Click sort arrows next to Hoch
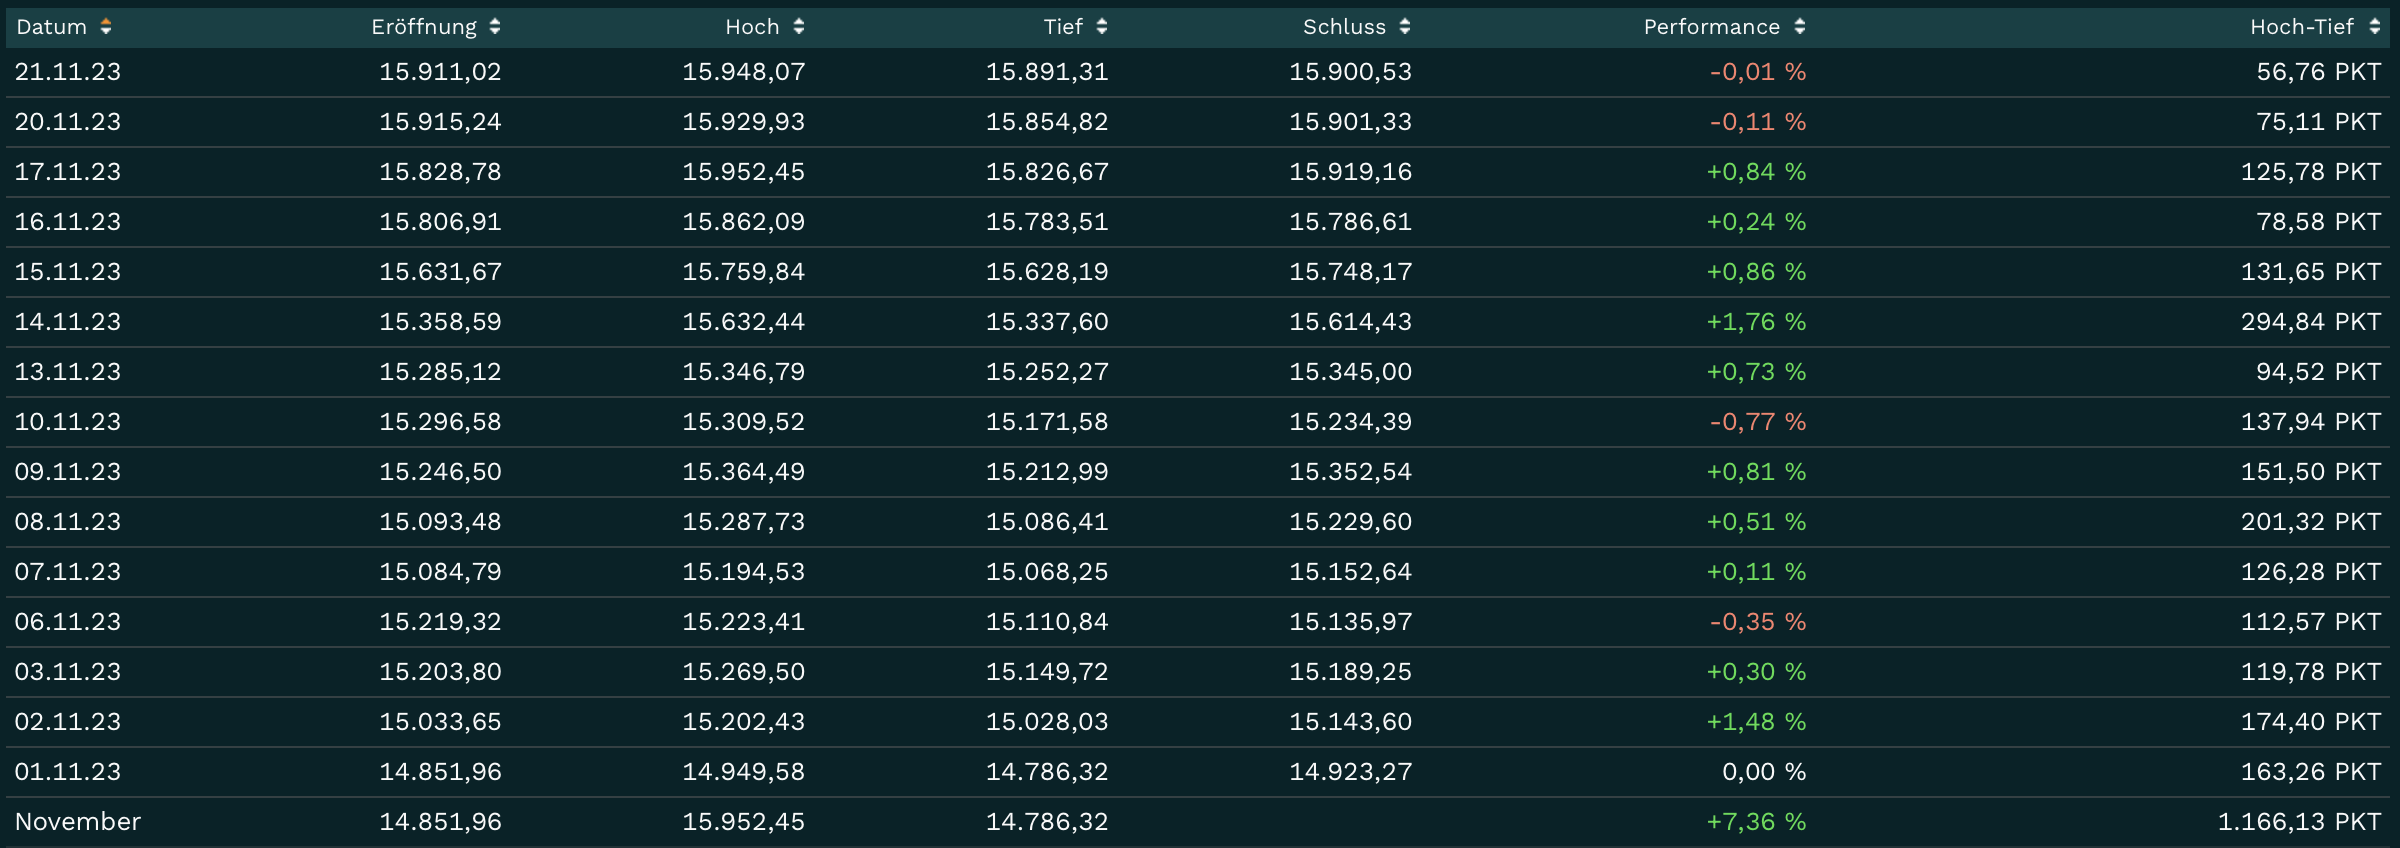 coord(799,27)
